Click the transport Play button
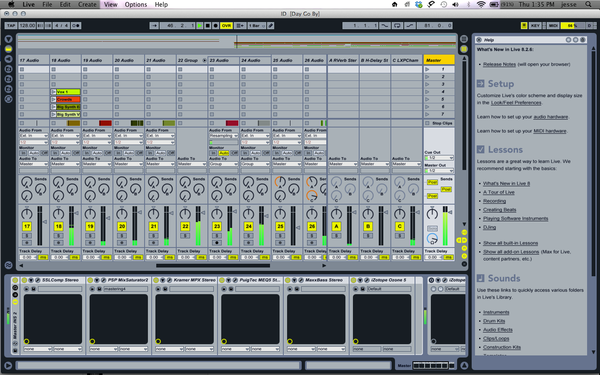The image size is (600, 375). (x=199, y=26)
